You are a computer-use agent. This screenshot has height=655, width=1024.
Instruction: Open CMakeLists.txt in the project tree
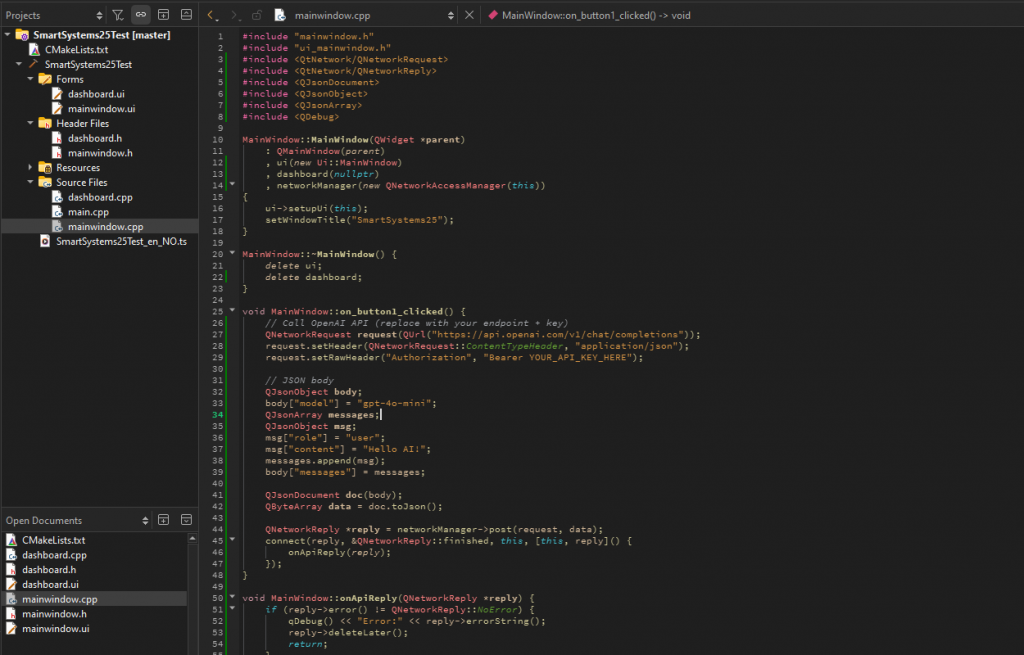tap(76, 49)
